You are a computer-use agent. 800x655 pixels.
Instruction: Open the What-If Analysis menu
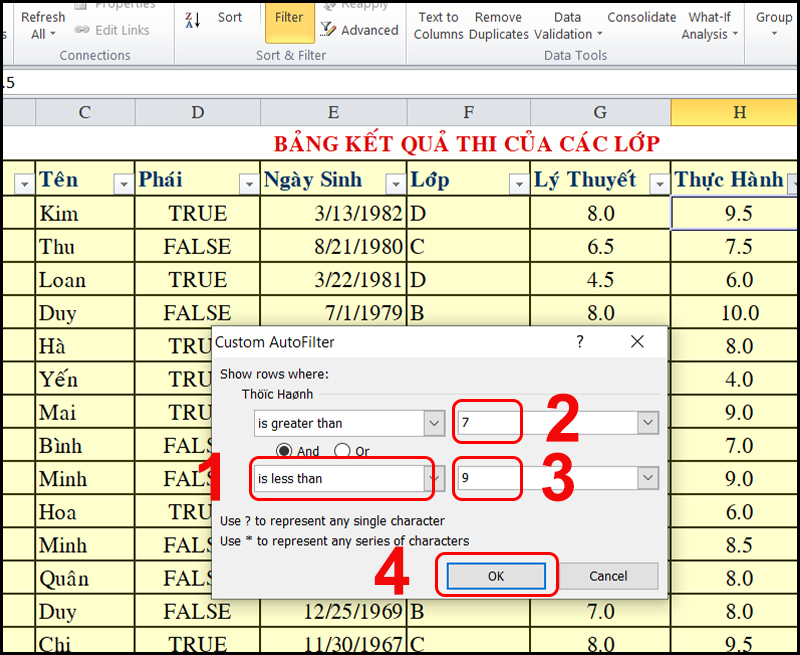pyautogui.click(x=710, y=25)
